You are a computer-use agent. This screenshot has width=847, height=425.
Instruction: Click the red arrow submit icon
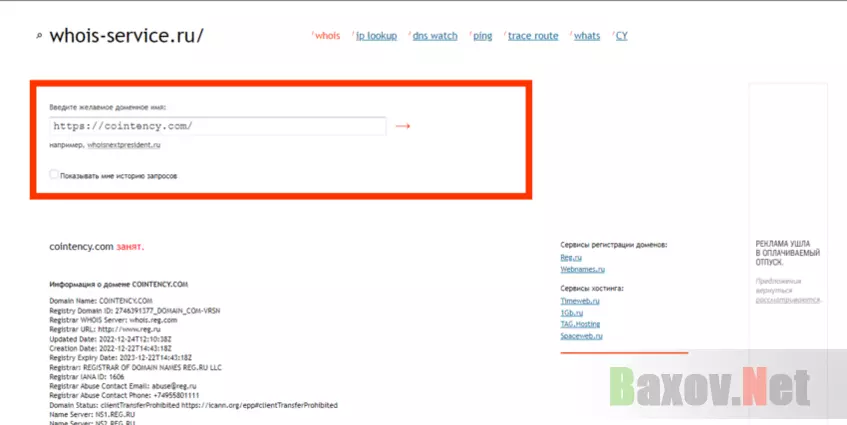click(403, 126)
